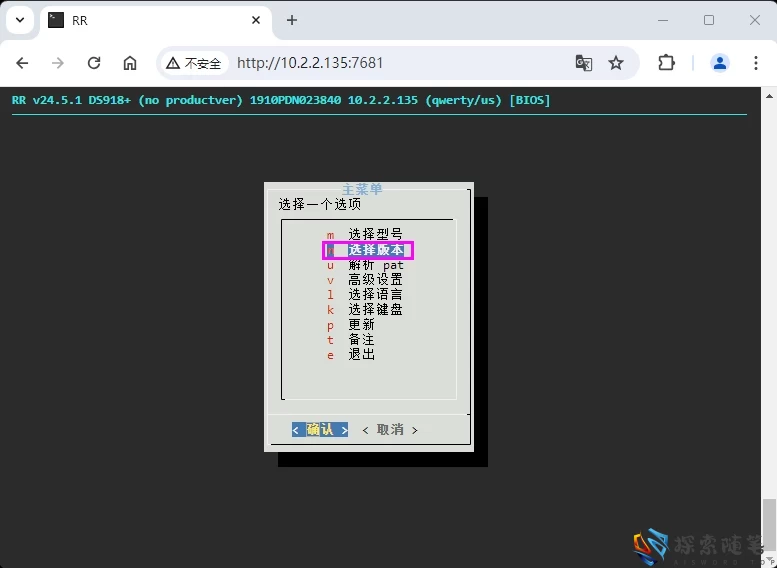777x568 pixels.
Task: Confirm with the 确认 button
Action: tap(320, 430)
